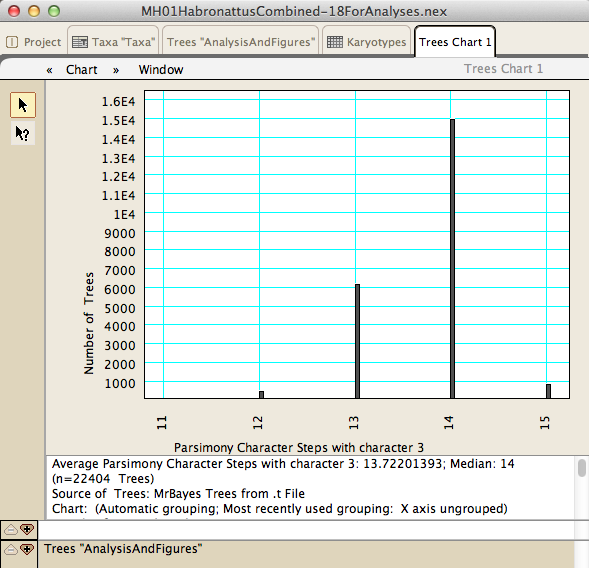Expand the upper empty info bar with plus icon

click(x=27, y=530)
